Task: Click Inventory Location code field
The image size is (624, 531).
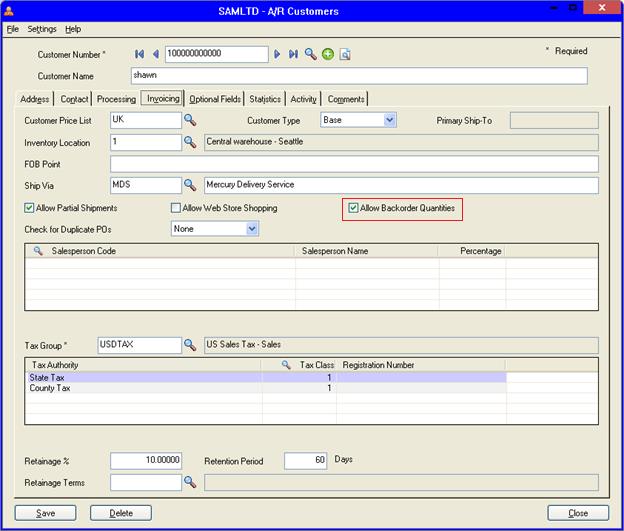Action: pyautogui.click(x=146, y=142)
